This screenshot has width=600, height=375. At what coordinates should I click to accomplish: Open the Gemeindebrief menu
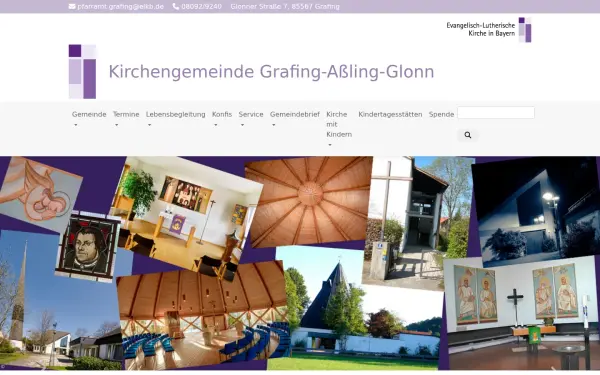click(x=295, y=114)
